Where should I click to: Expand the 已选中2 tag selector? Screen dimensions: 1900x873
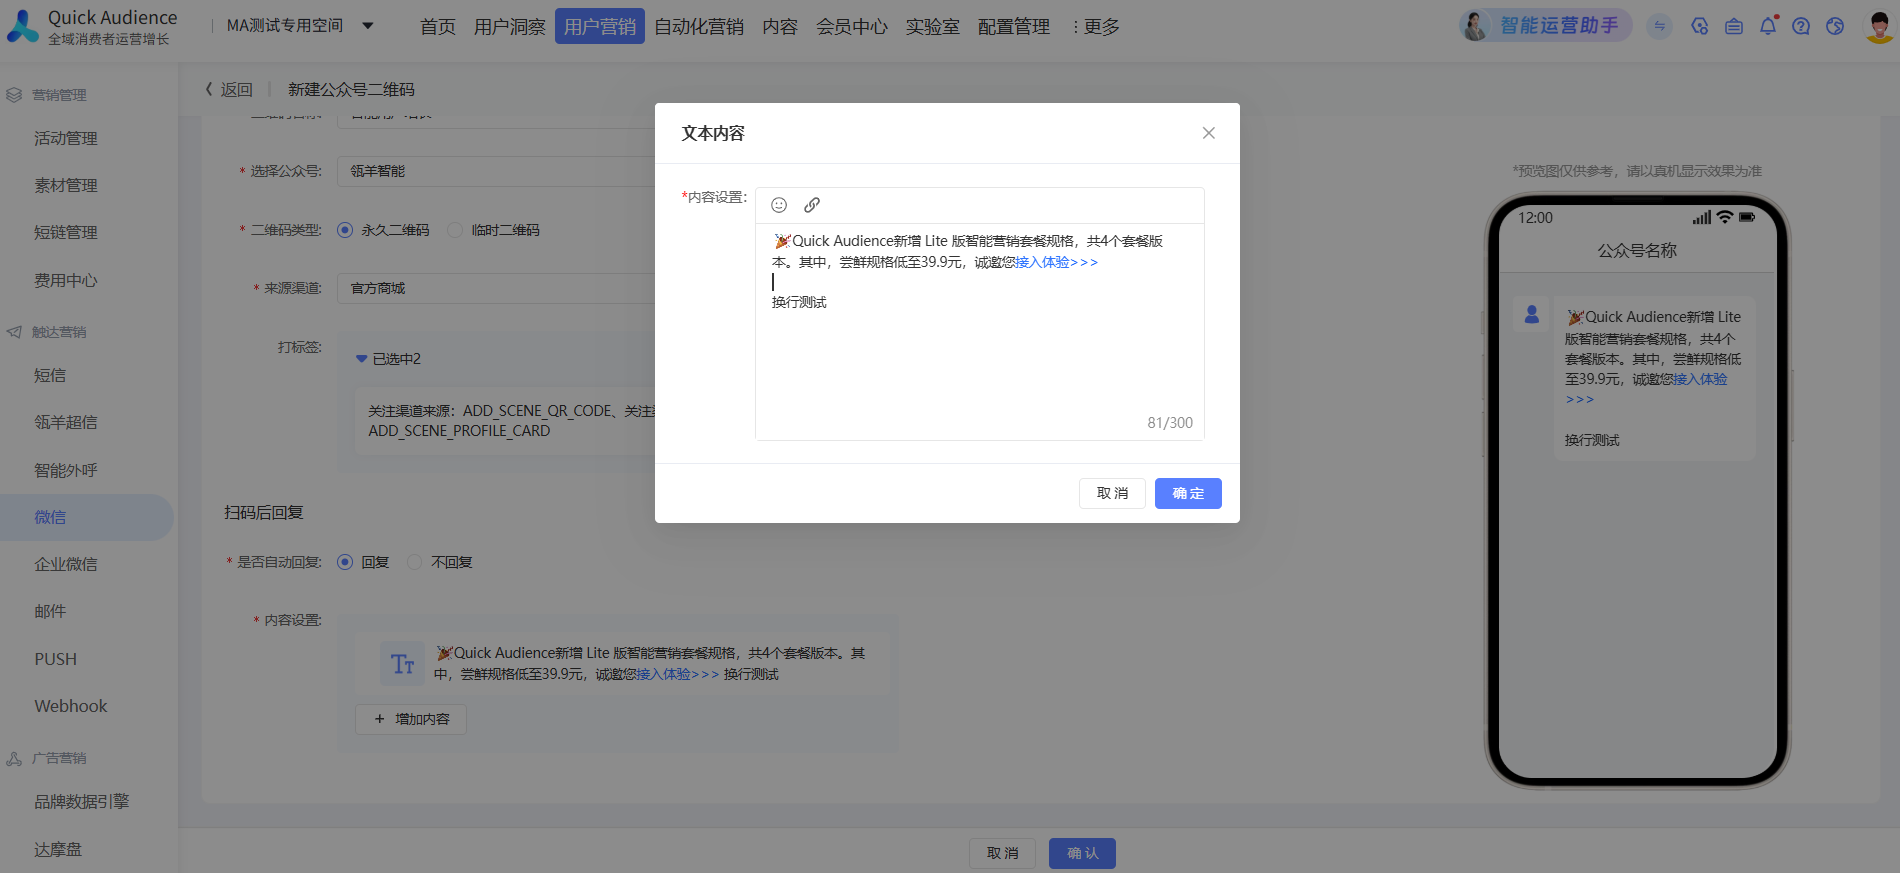[x=389, y=359]
